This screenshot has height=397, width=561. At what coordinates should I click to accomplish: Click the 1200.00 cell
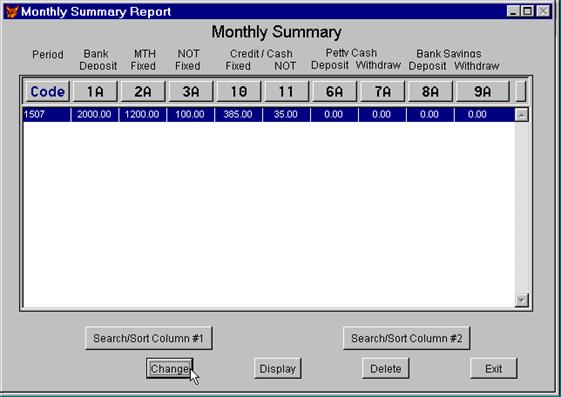point(142,114)
